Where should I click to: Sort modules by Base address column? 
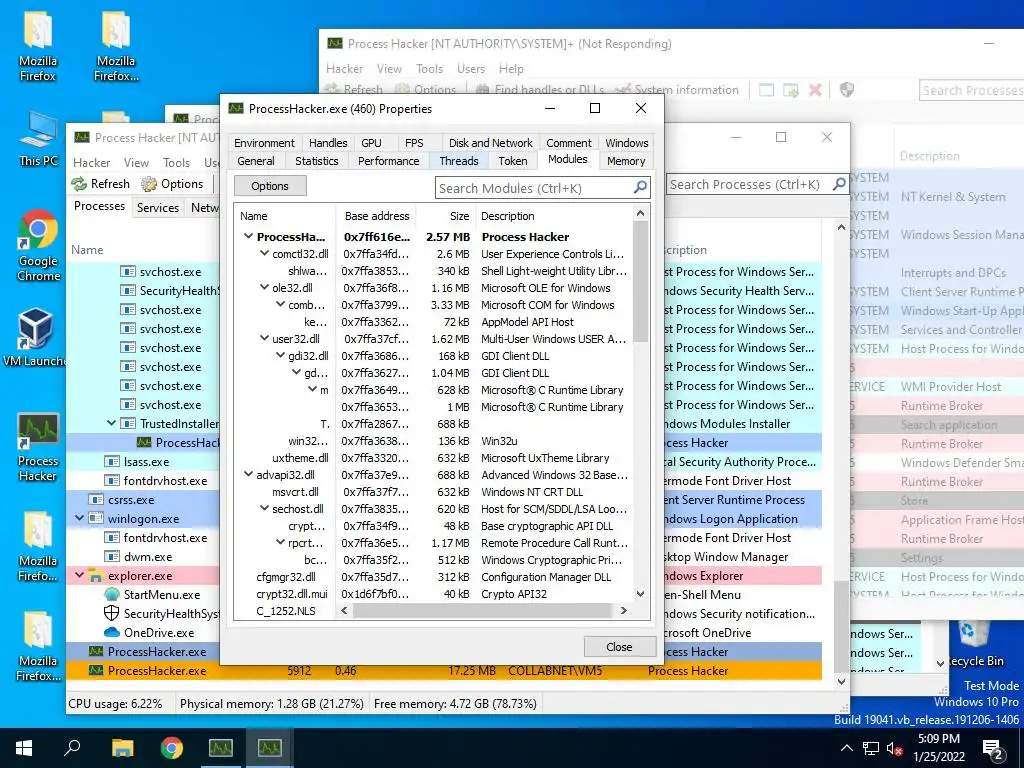377,216
